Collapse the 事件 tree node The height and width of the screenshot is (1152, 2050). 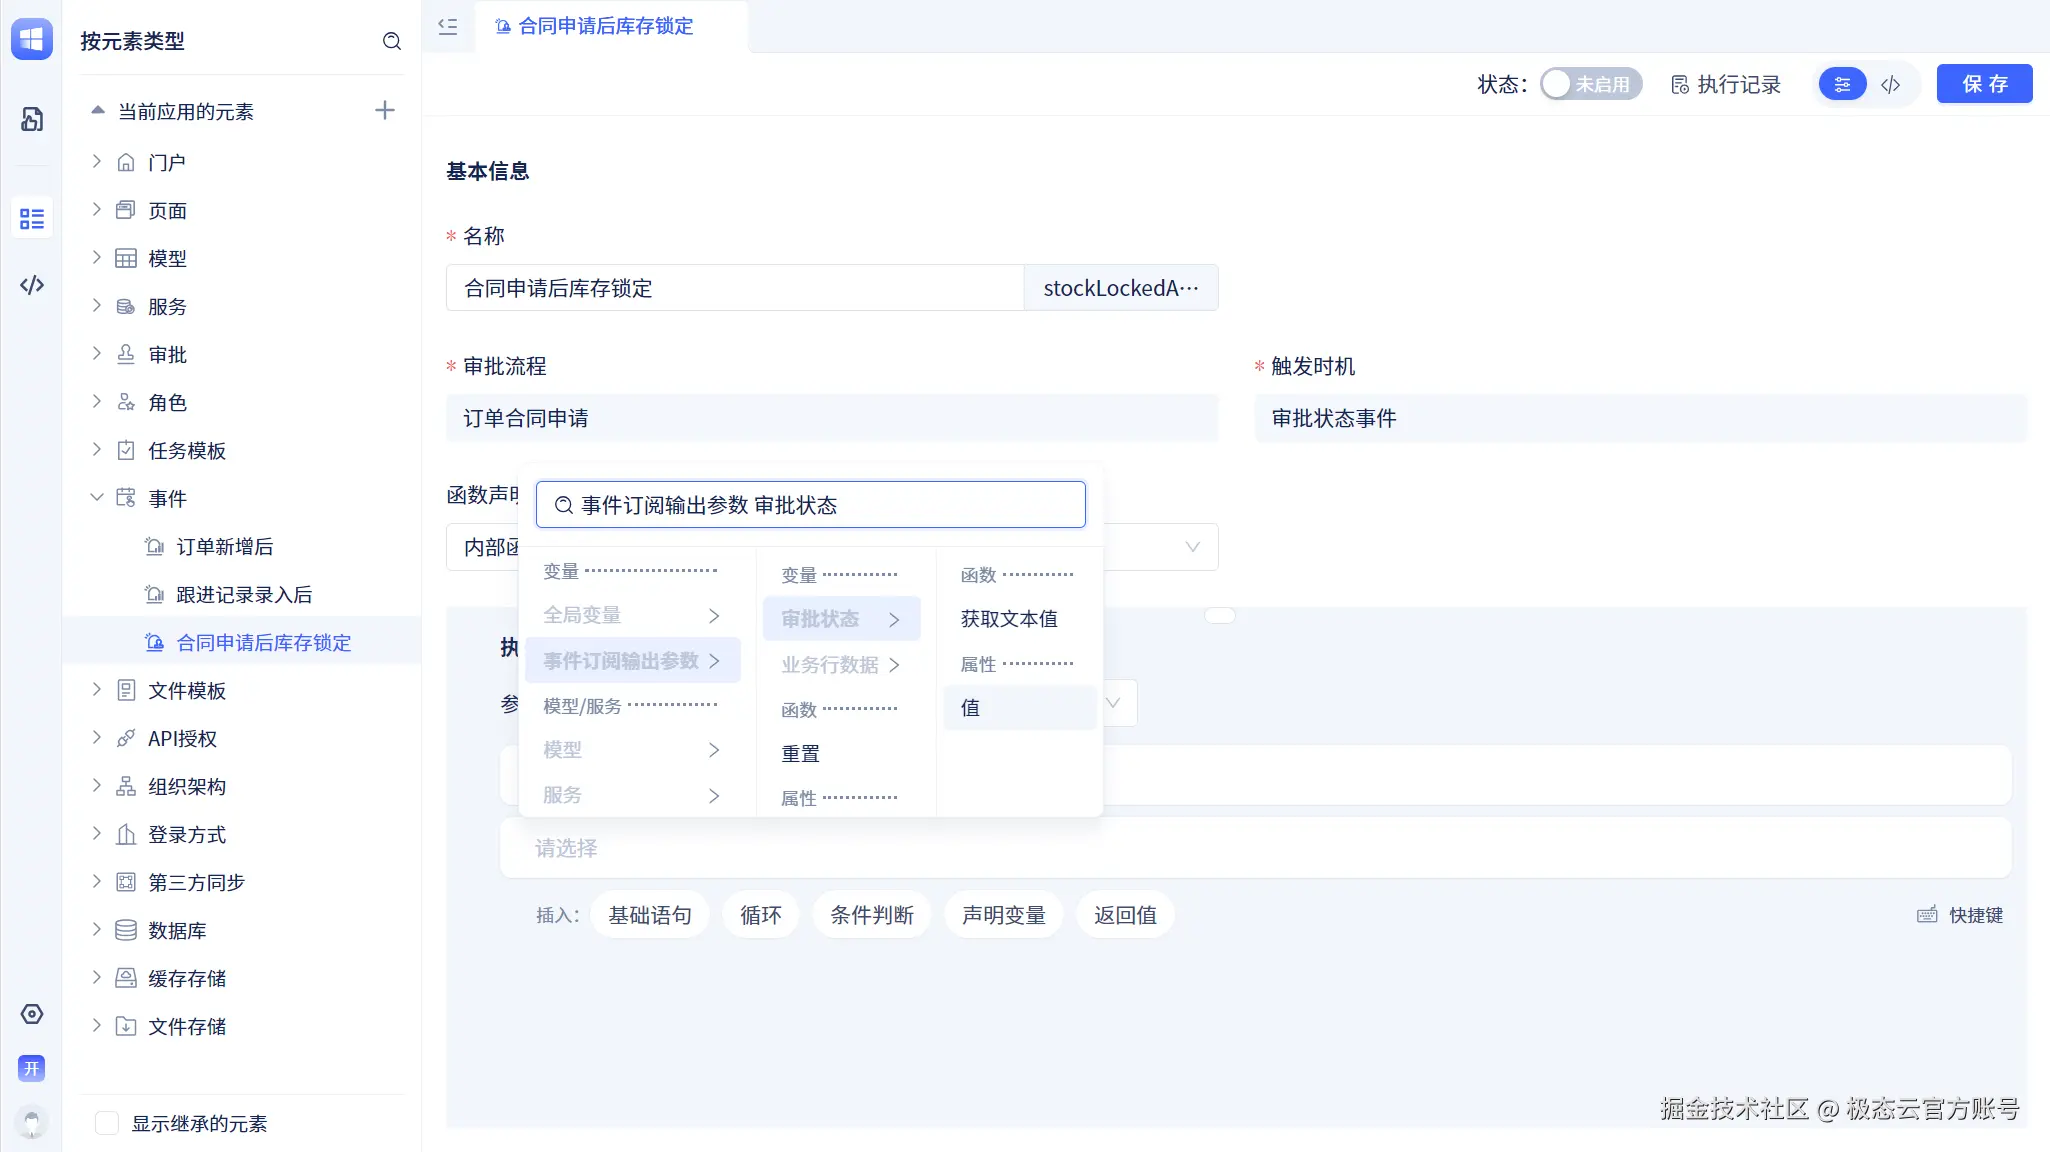pos(97,498)
